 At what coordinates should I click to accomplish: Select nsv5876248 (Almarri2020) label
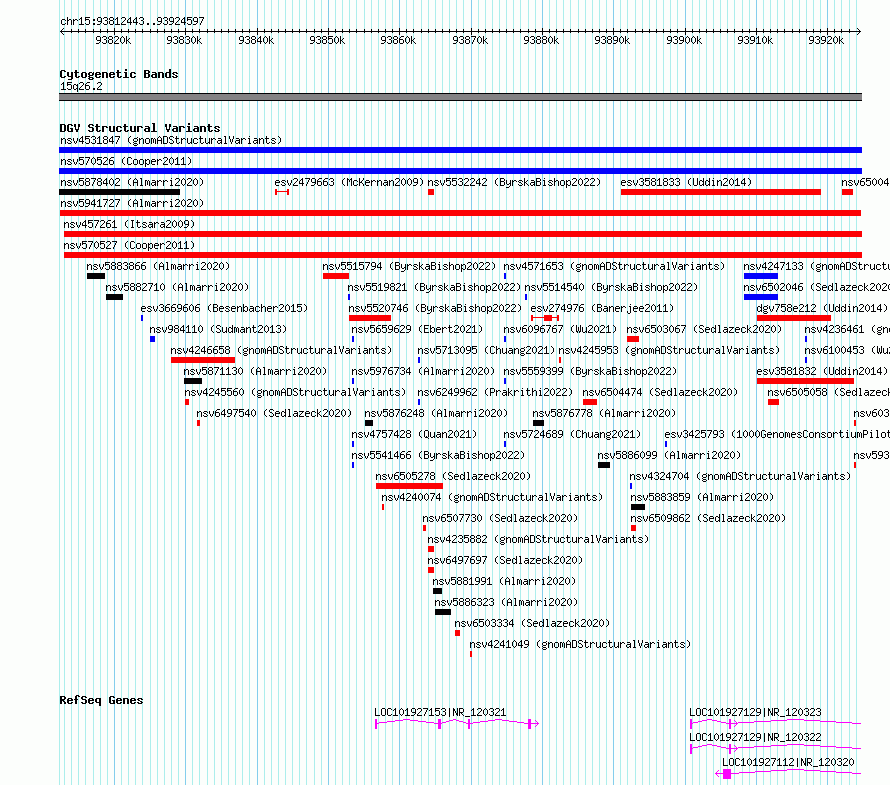(436, 413)
